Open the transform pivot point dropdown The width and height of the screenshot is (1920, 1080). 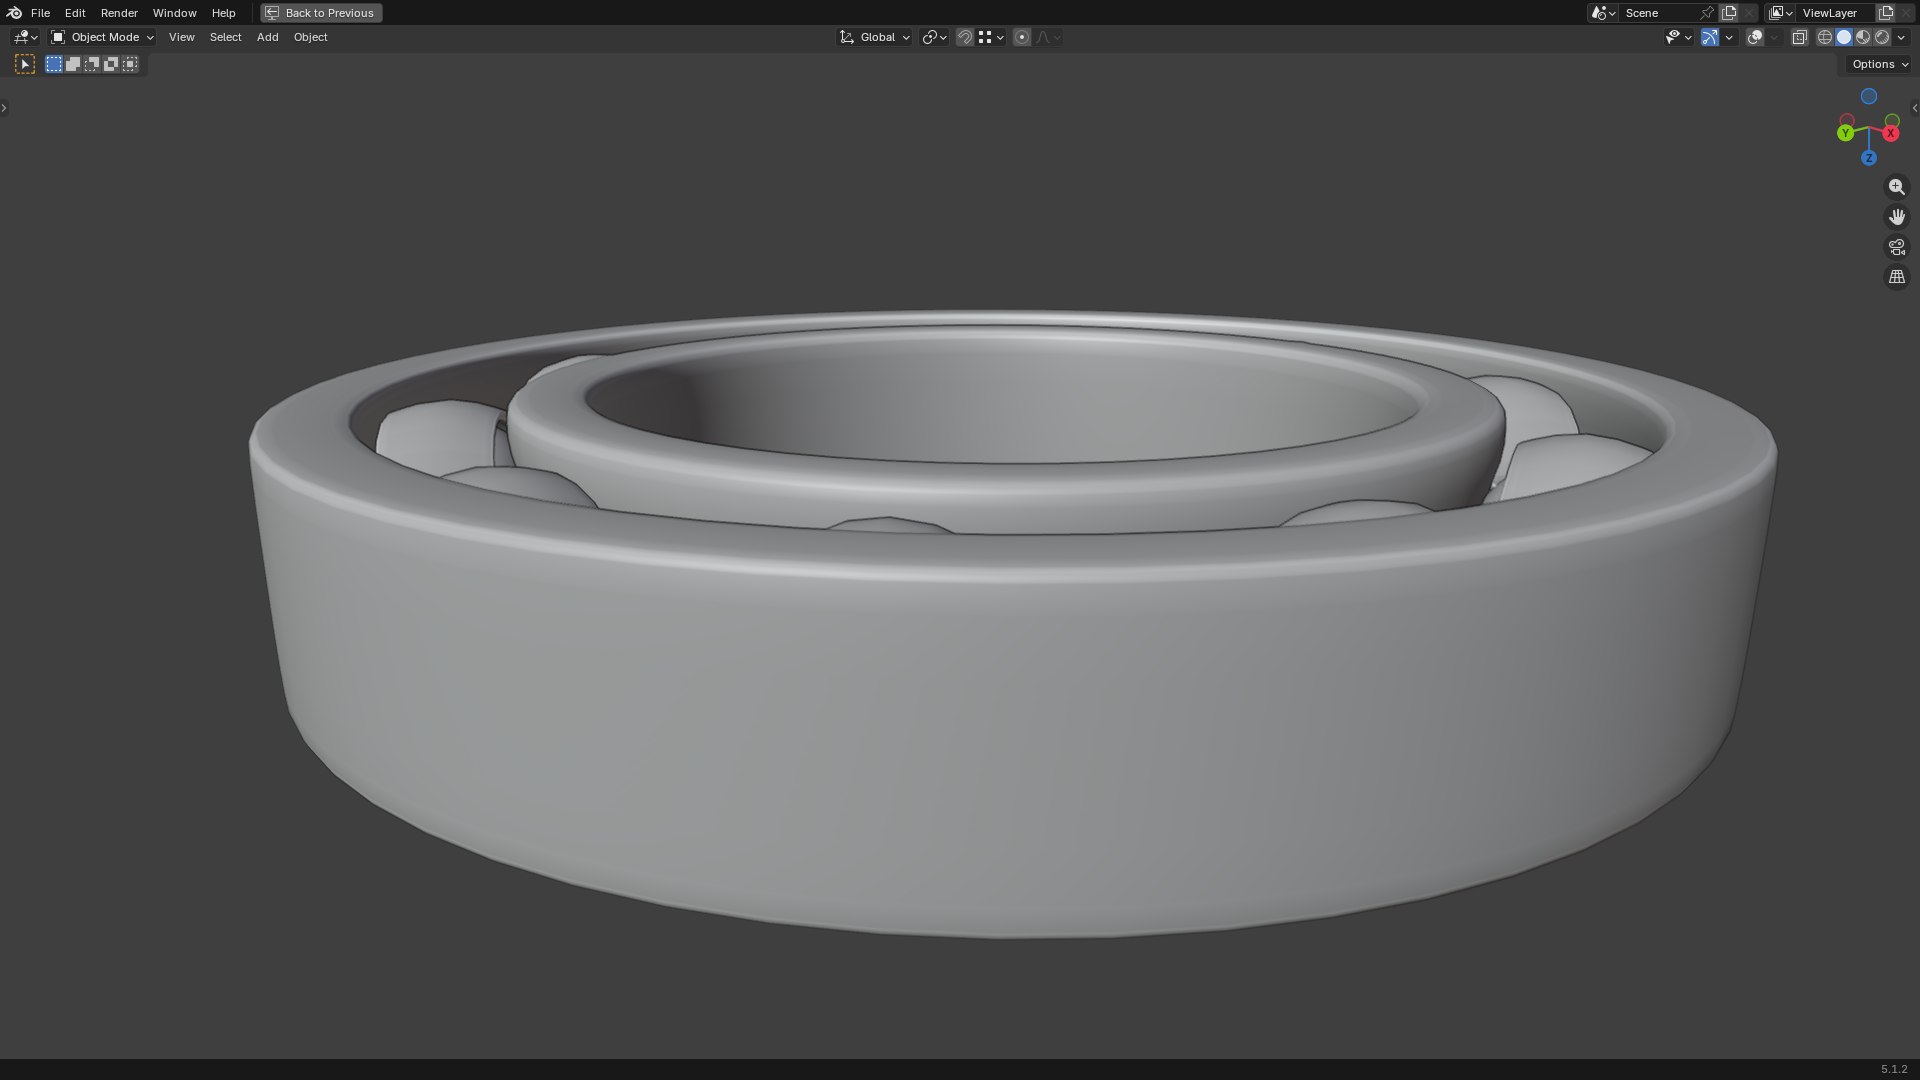[x=934, y=37]
